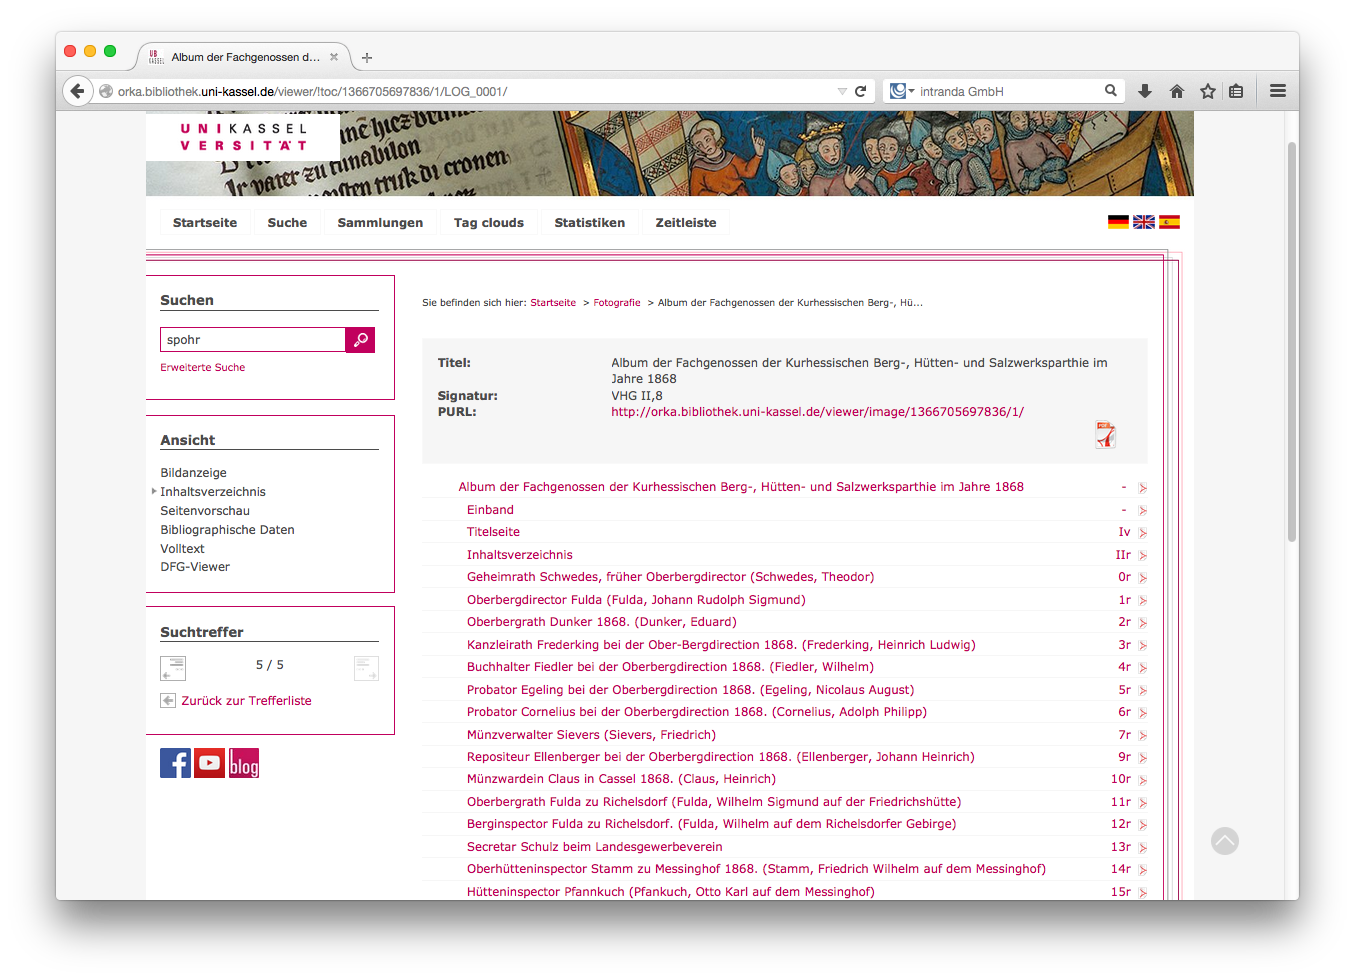1355x980 pixels.
Task: Open the Zeitleiste menu item
Action: pyautogui.click(x=686, y=223)
